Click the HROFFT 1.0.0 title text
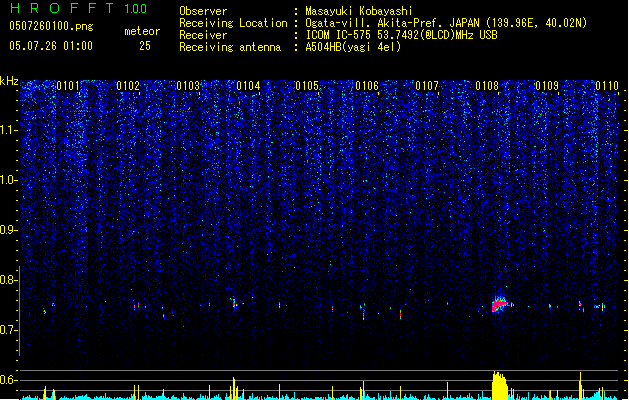The image size is (629, 400). pyautogui.click(x=78, y=8)
